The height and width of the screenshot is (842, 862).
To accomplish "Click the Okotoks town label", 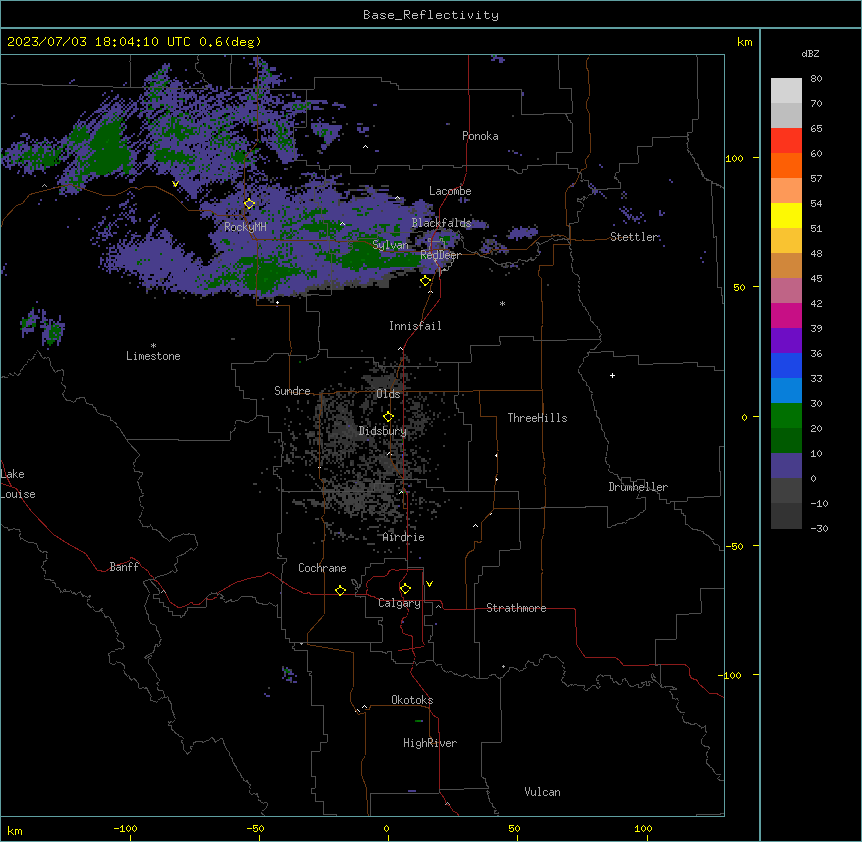I will 412,700.
